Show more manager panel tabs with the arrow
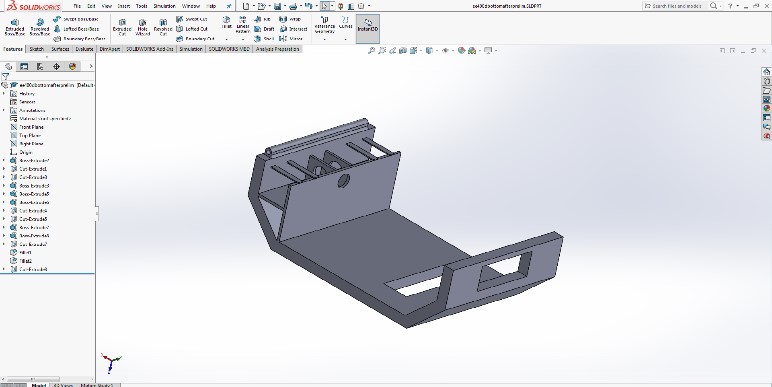Image resolution: width=772 pixels, height=387 pixels. click(x=91, y=66)
